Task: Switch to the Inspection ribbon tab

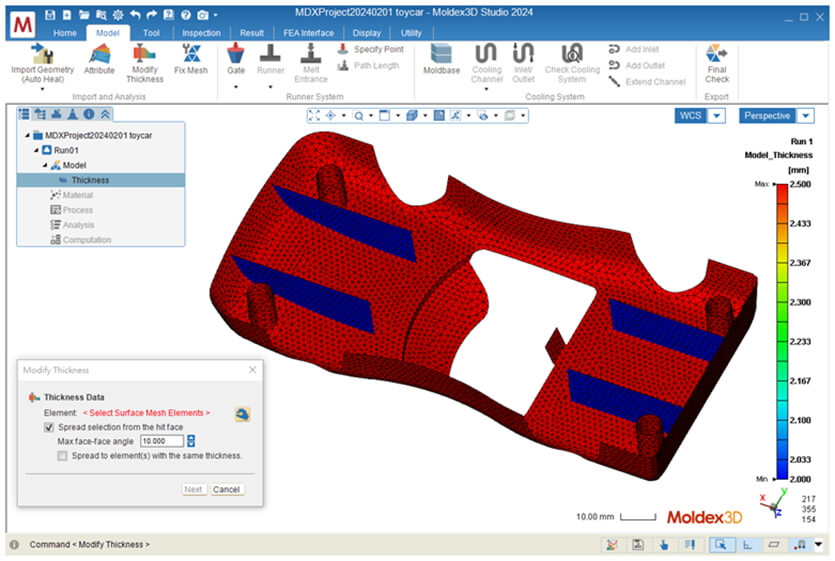Action: point(201,33)
